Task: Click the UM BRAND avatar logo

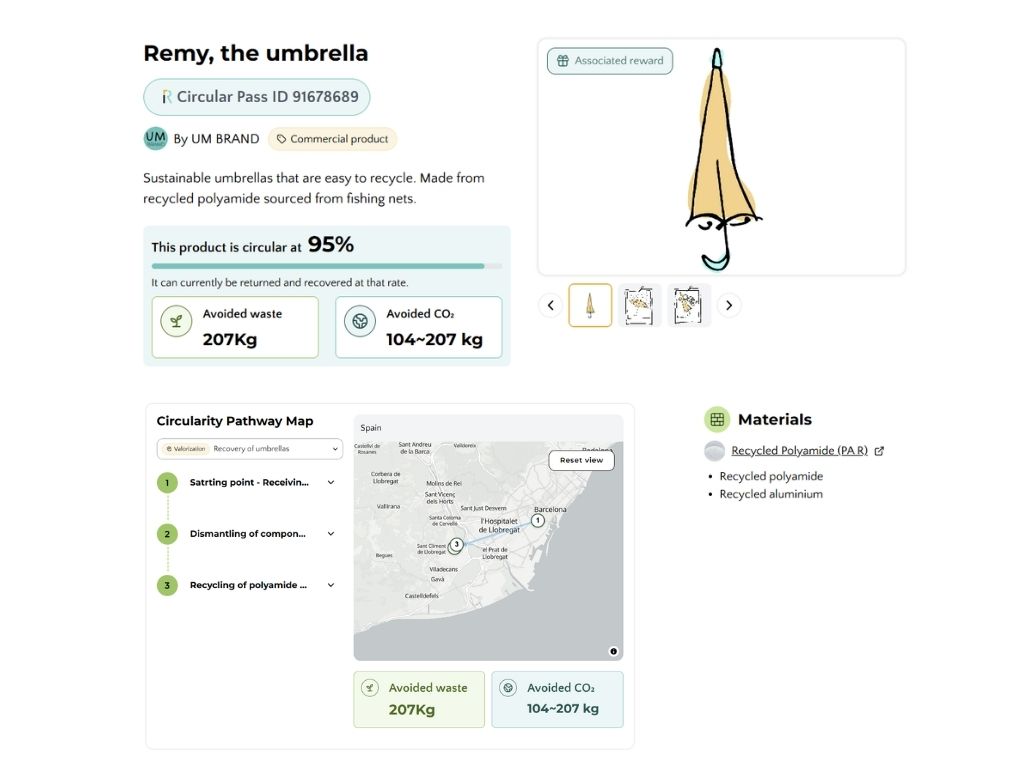Action: point(155,138)
